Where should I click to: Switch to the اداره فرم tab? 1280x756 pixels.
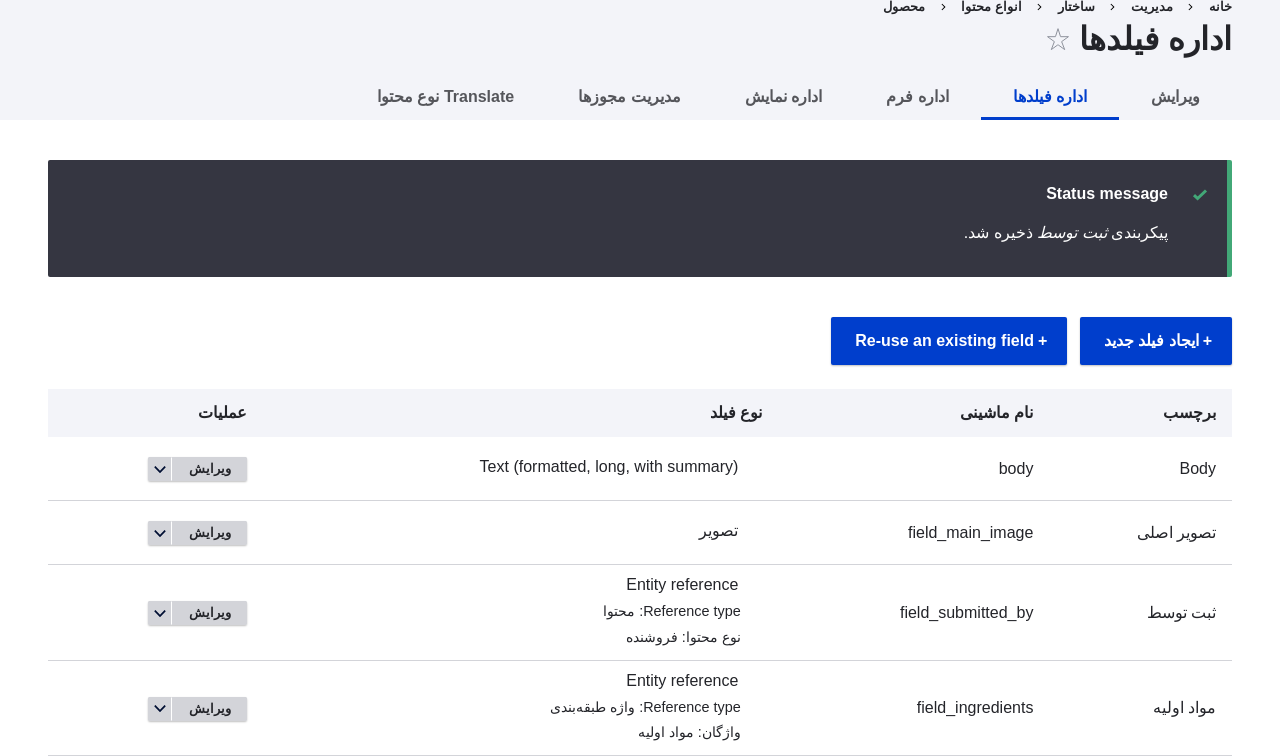tap(917, 95)
